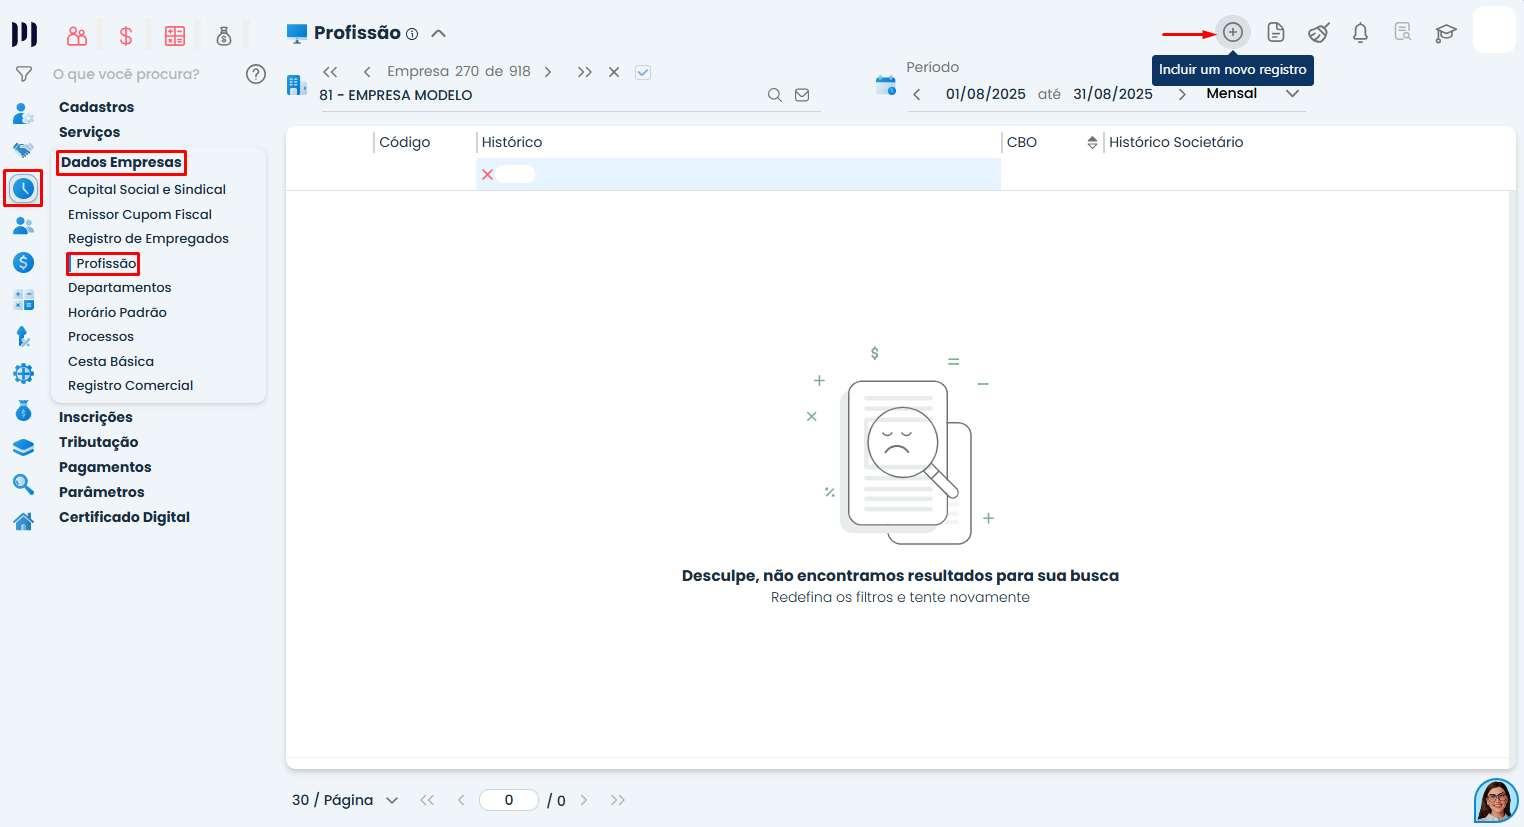Go to last company with double-right arrow

click(585, 72)
